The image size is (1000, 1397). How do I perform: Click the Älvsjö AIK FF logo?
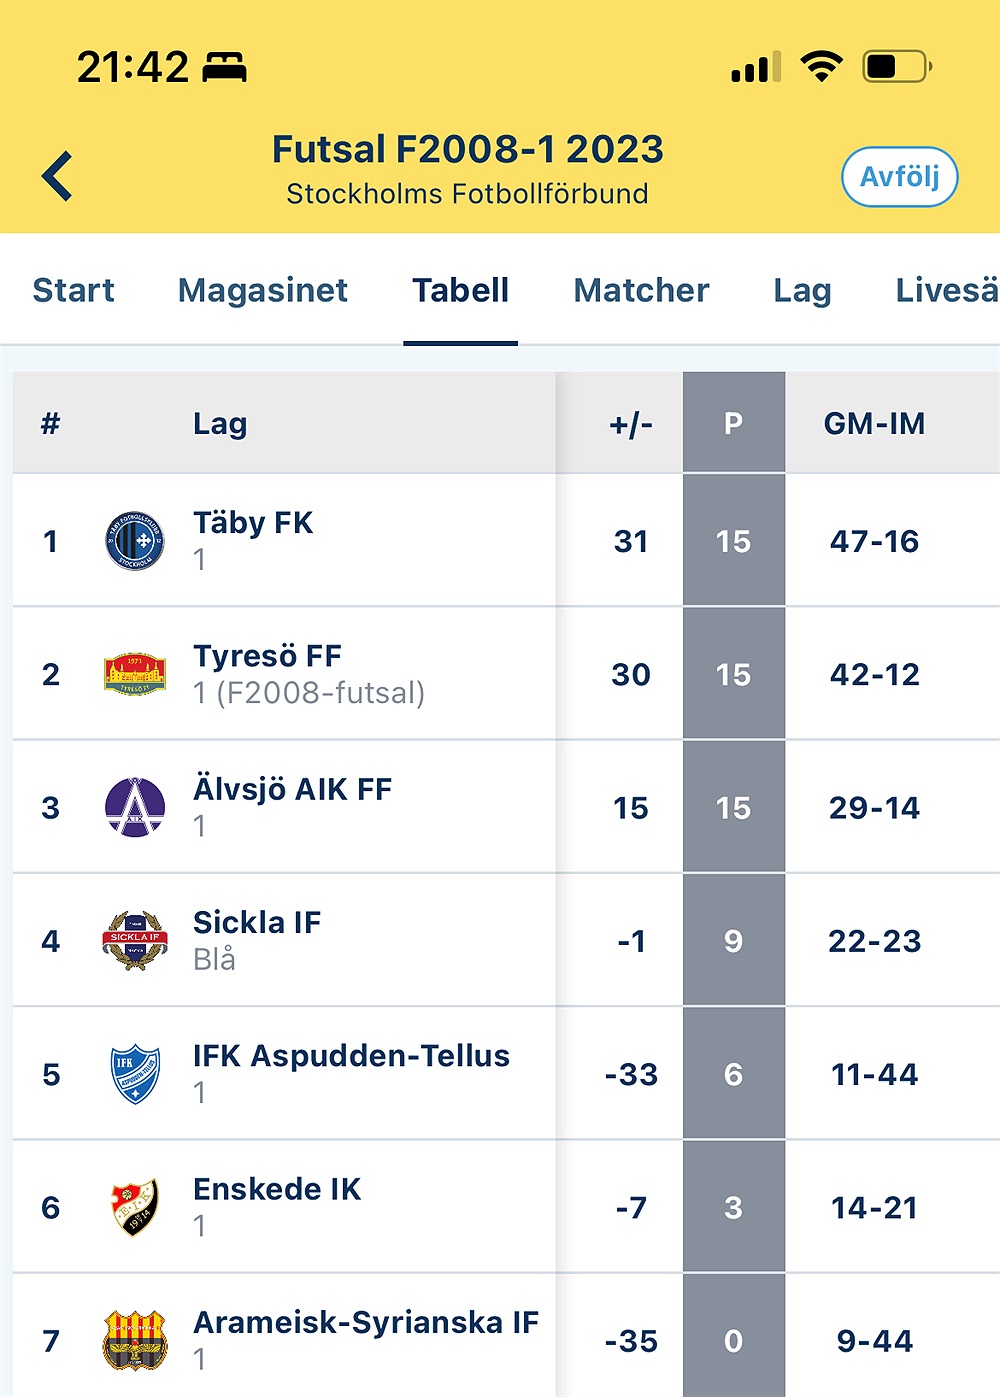point(135,807)
